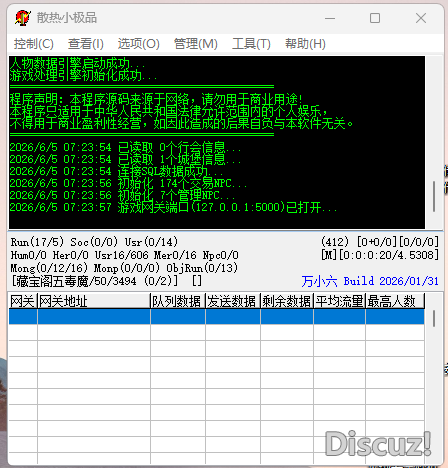
Task: Open the 控制(C) menu
Action: point(34,44)
